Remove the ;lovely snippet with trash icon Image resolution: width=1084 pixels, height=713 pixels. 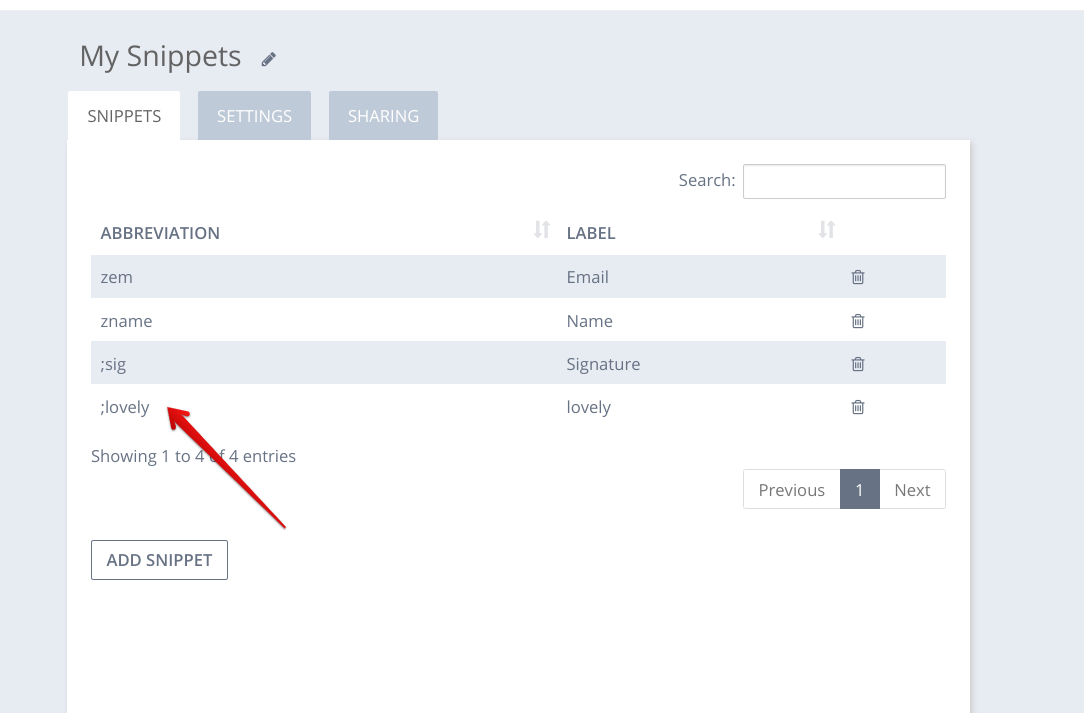[857, 407]
